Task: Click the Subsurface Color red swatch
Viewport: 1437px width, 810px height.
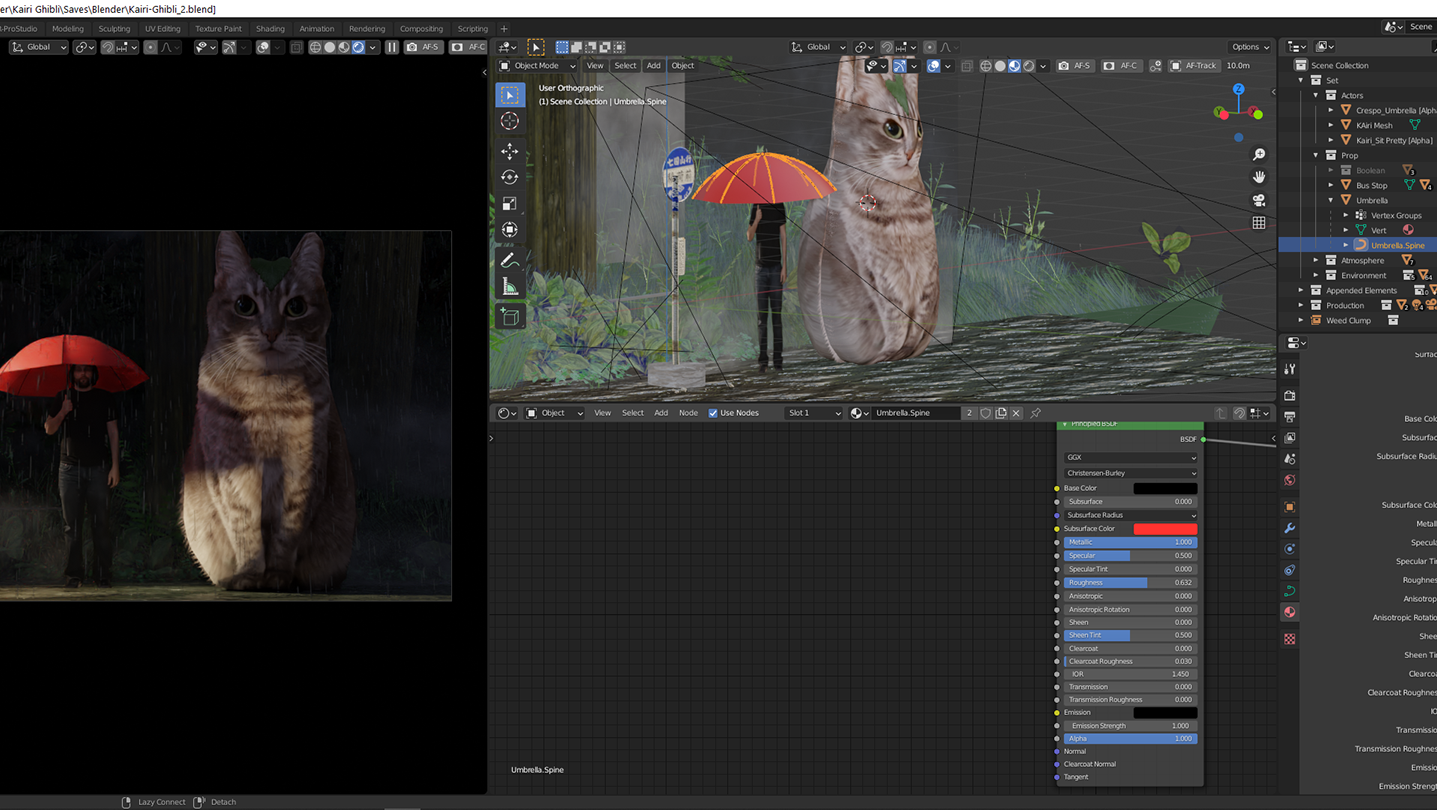Action: (x=1165, y=528)
